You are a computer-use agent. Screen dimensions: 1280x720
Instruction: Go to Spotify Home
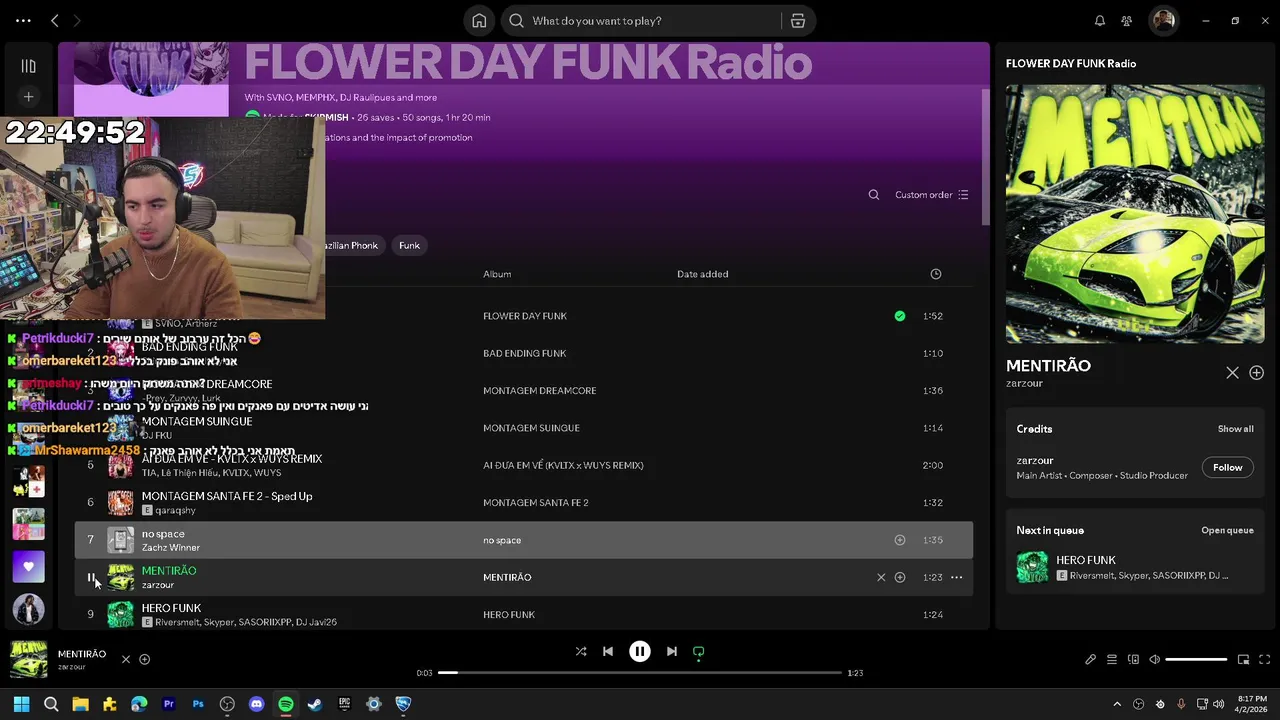click(479, 20)
